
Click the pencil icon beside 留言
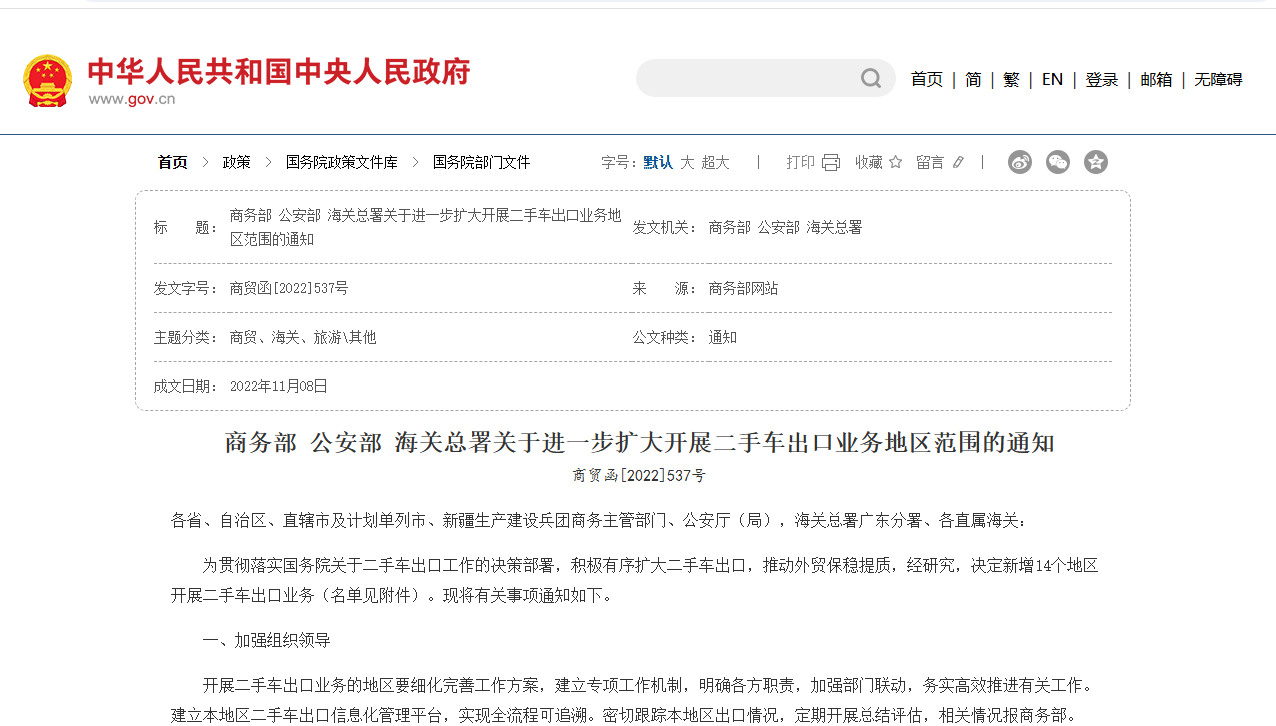click(x=958, y=162)
